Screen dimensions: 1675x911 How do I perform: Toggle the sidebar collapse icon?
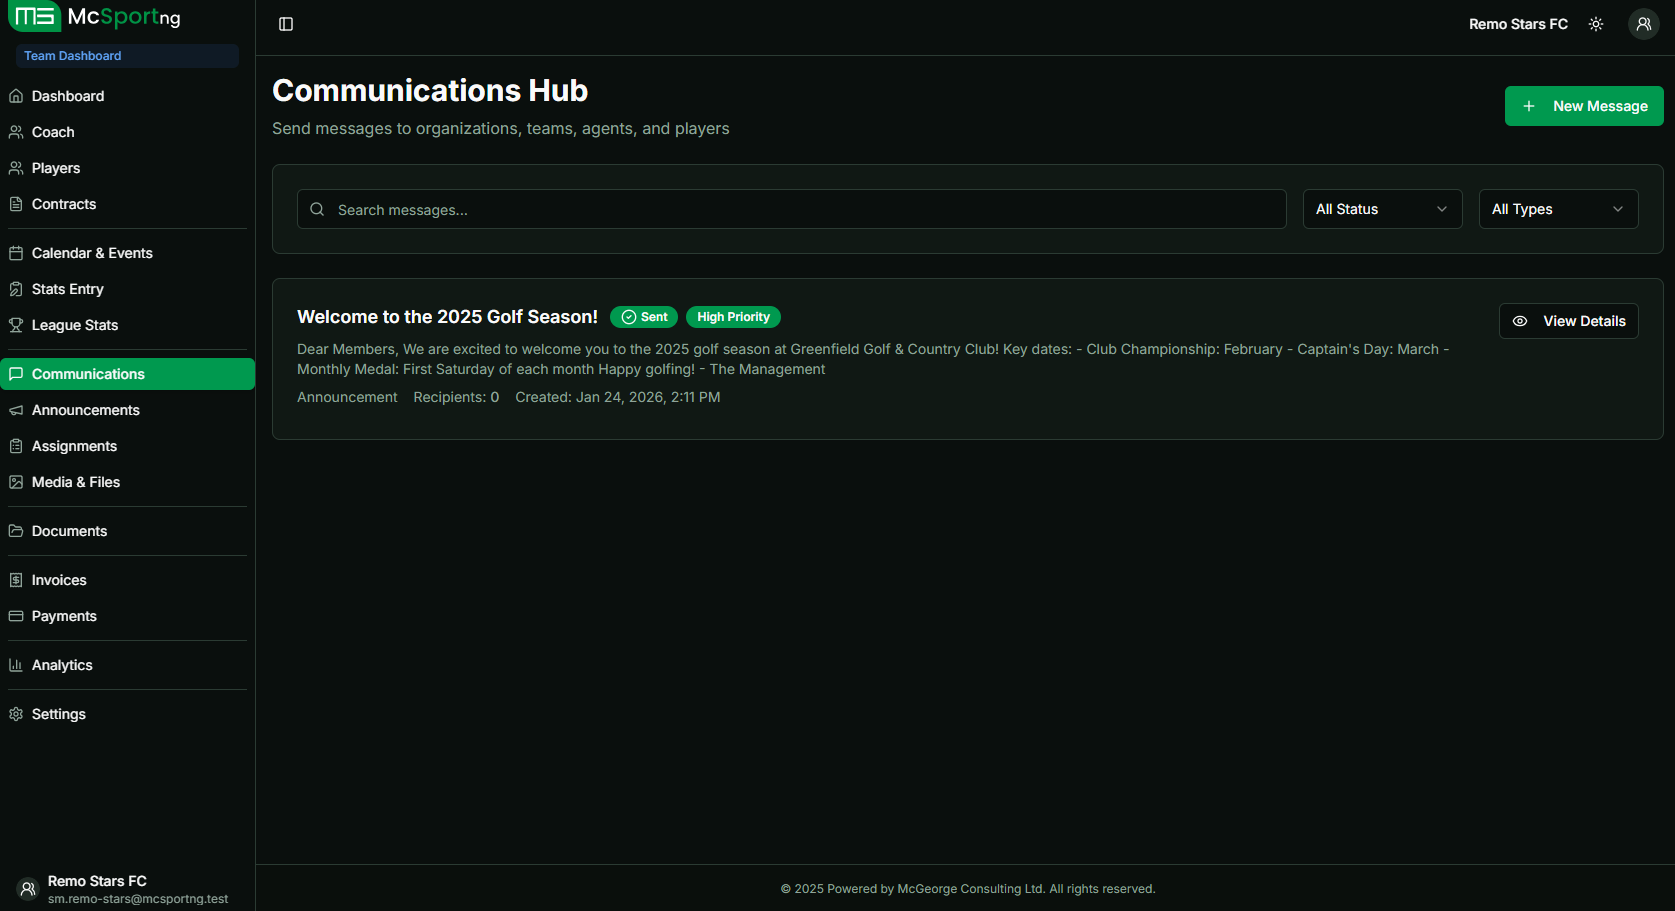click(286, 24)
